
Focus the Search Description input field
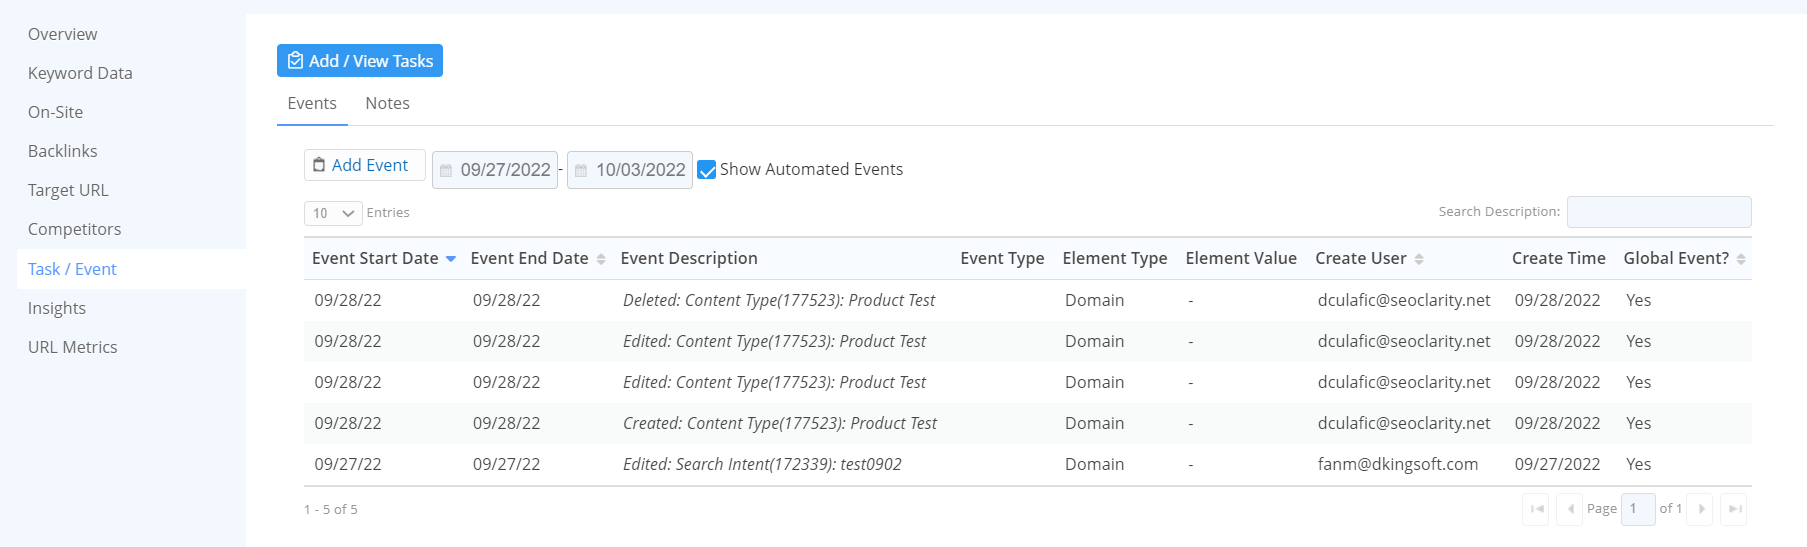click(x=1658, y=212)
